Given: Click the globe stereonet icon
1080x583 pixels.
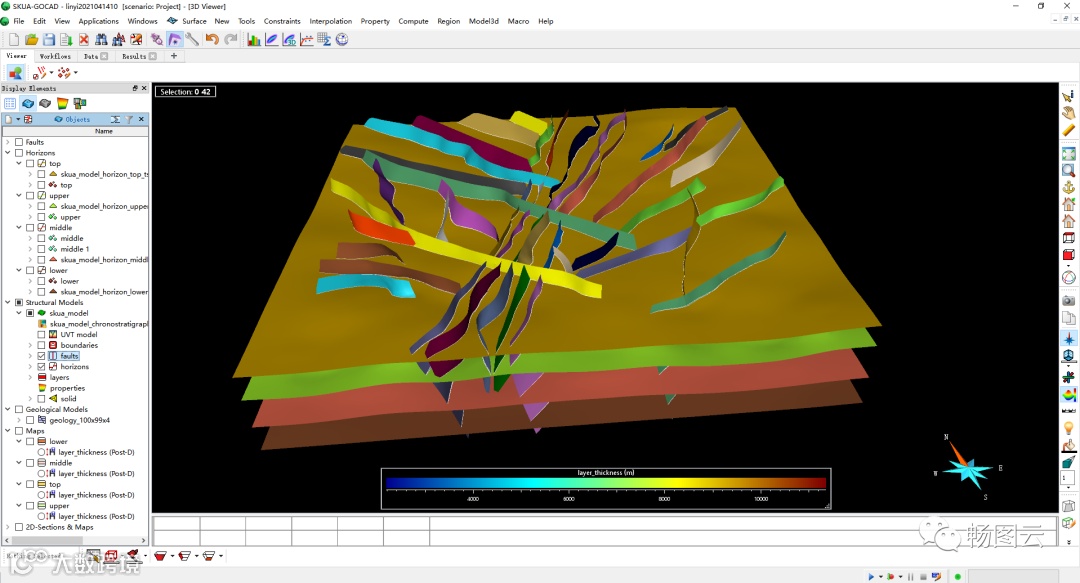Looking at the screenshot, I should 342,39.
